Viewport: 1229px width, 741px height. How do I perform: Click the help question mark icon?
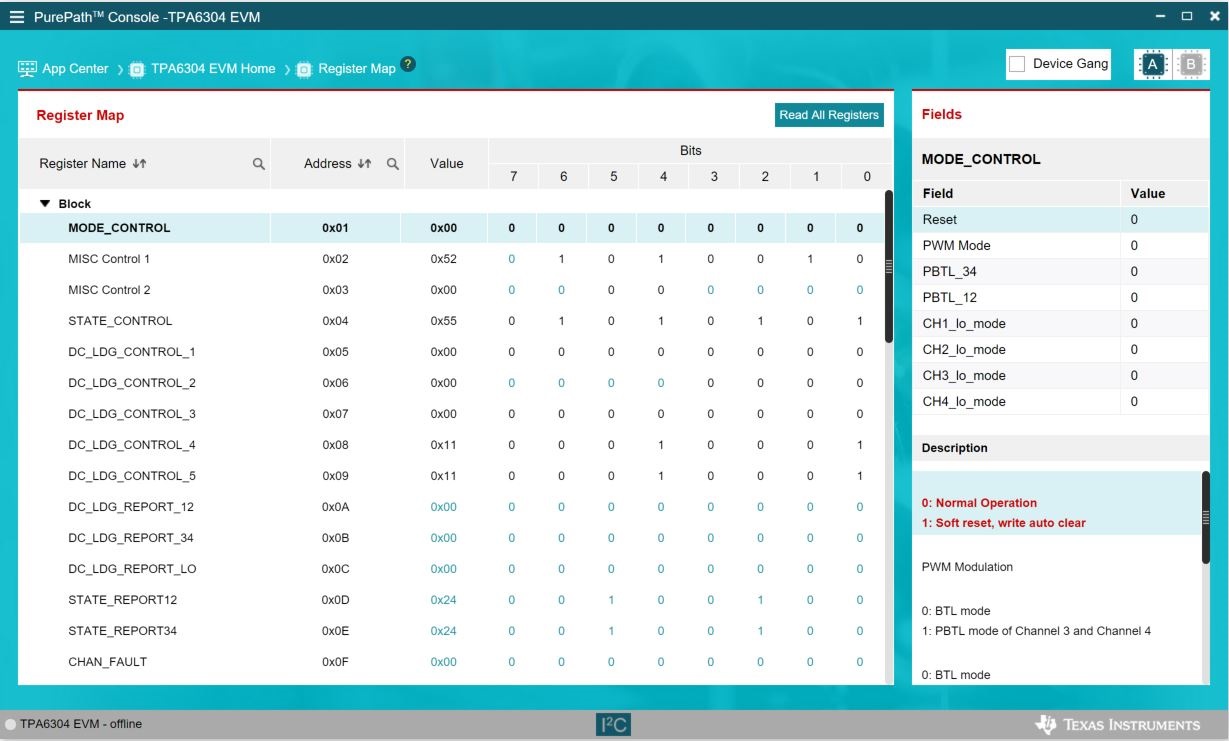coord(408,65)
